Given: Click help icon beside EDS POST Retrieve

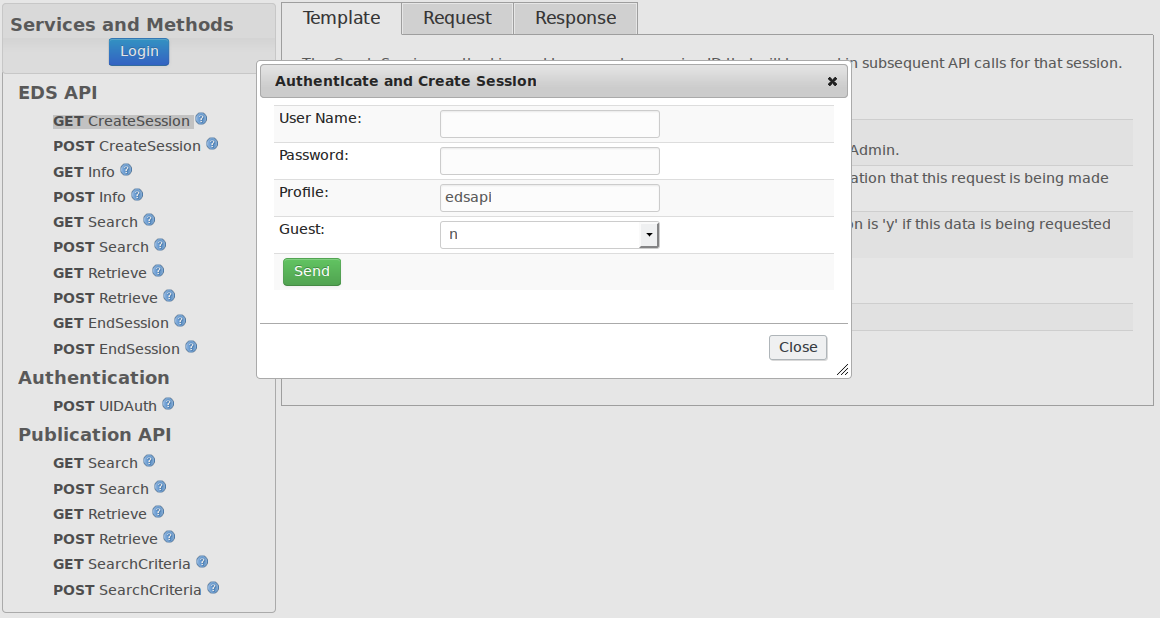Looking at the screenshot, I should pyautogui.click(x=169, y=296).
